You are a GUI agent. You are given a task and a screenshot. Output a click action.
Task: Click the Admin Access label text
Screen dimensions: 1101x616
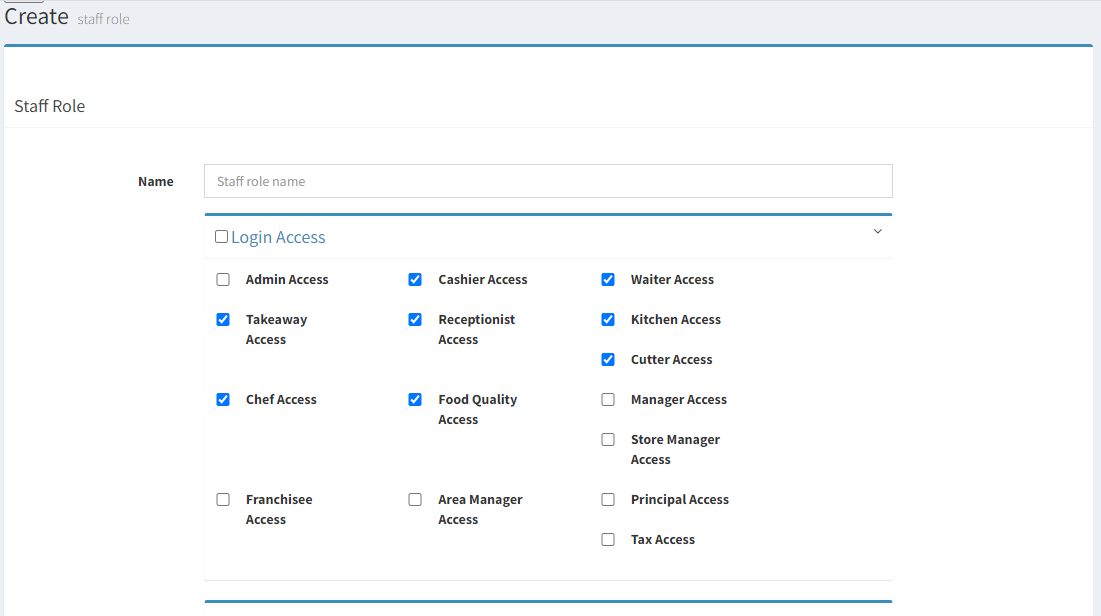point(286,280)
